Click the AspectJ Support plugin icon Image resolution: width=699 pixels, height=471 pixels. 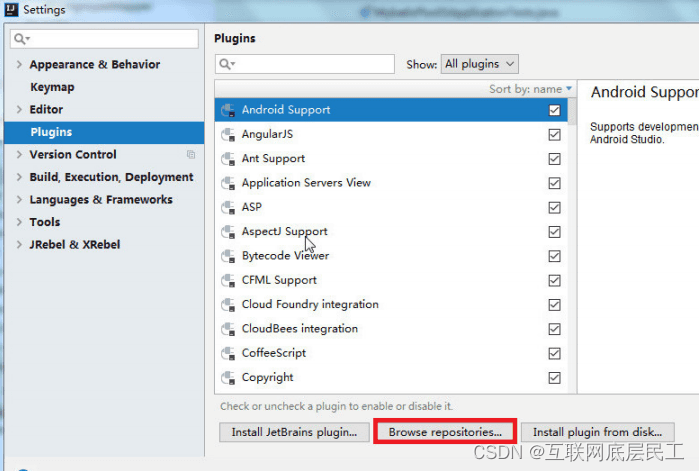[x=228, y=232]
